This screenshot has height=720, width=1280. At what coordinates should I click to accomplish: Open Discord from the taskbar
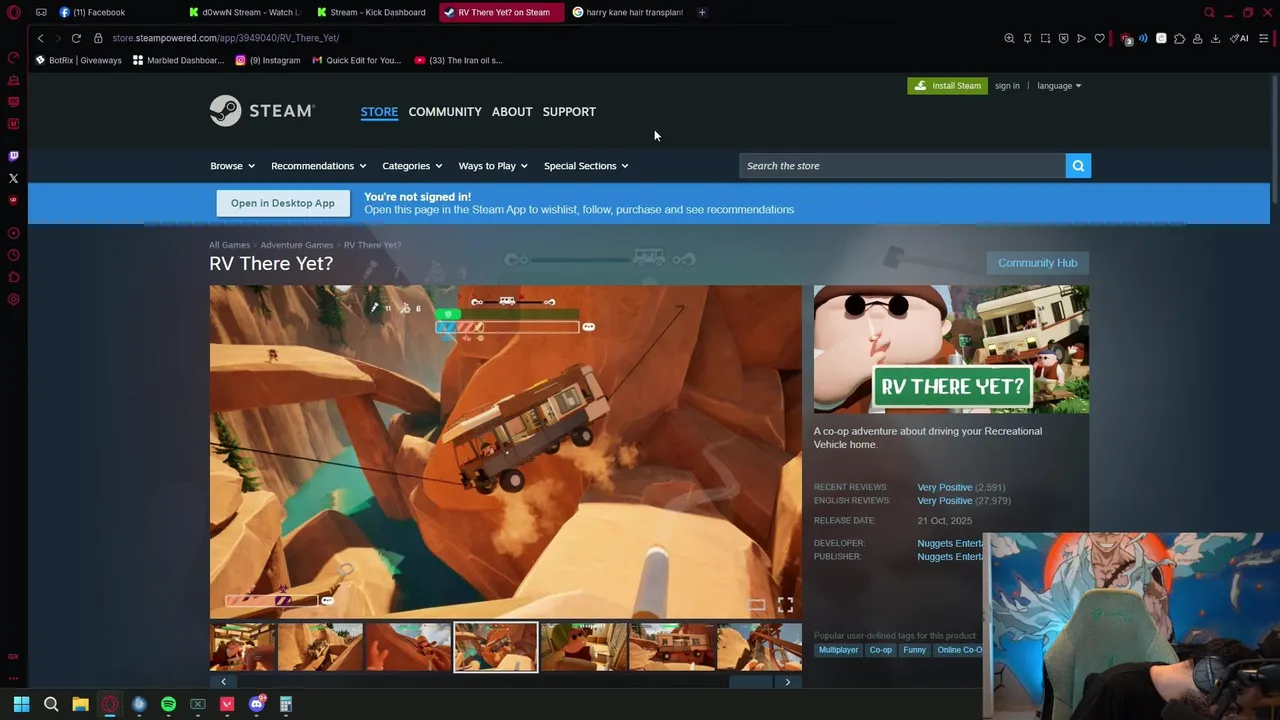(256, 704)
